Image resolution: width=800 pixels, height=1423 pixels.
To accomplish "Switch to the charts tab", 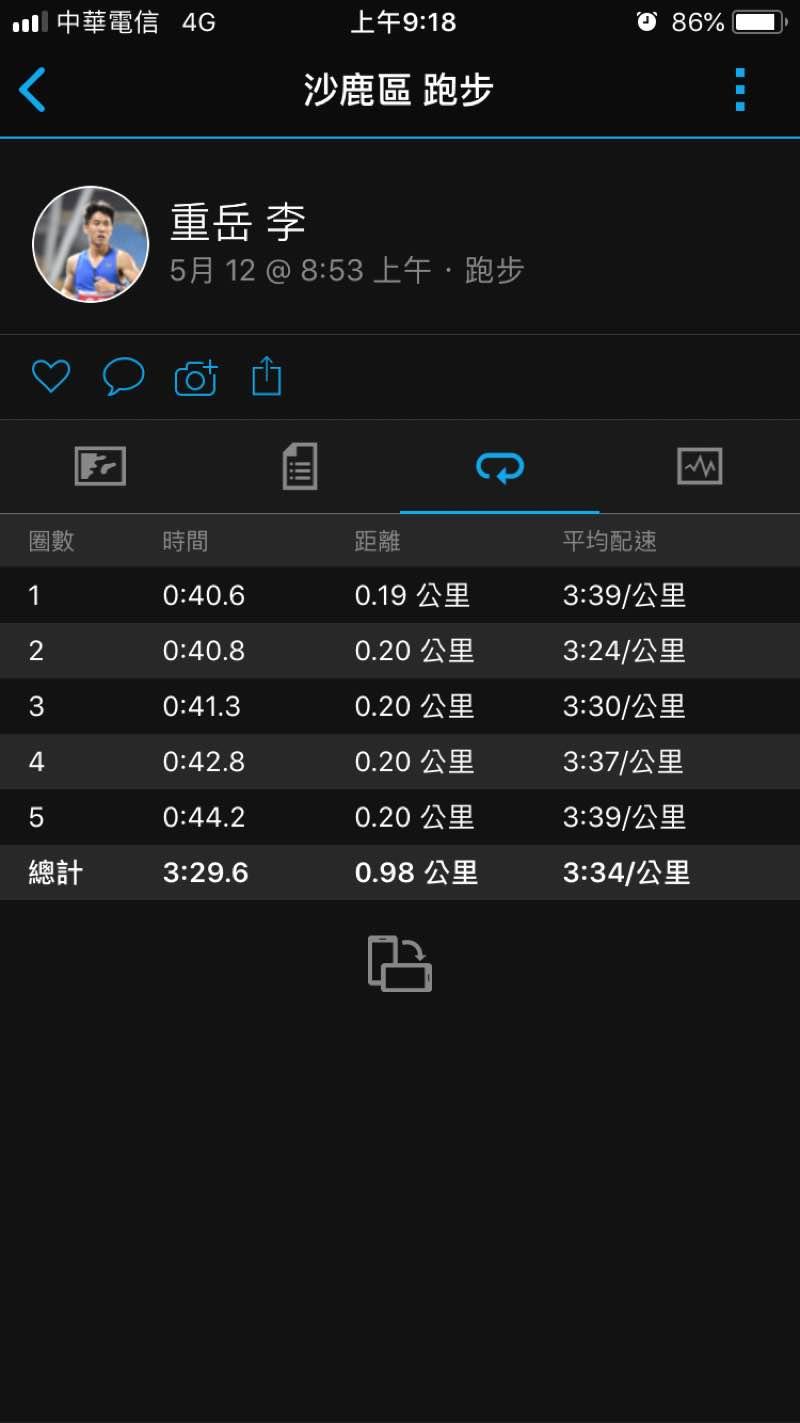I will (x=699, y=466).
